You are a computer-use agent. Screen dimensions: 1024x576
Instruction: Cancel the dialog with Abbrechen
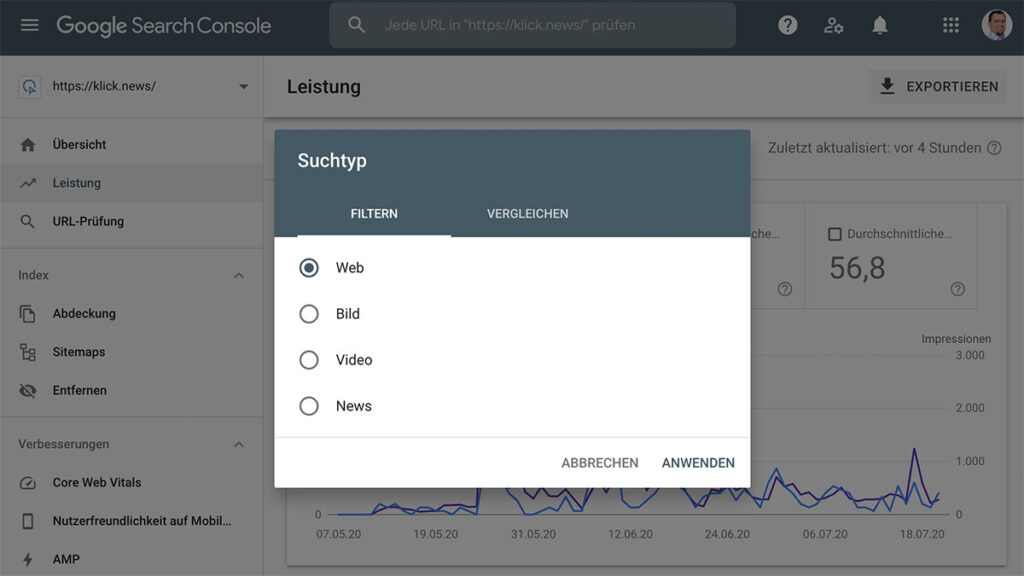coord(599,463)
